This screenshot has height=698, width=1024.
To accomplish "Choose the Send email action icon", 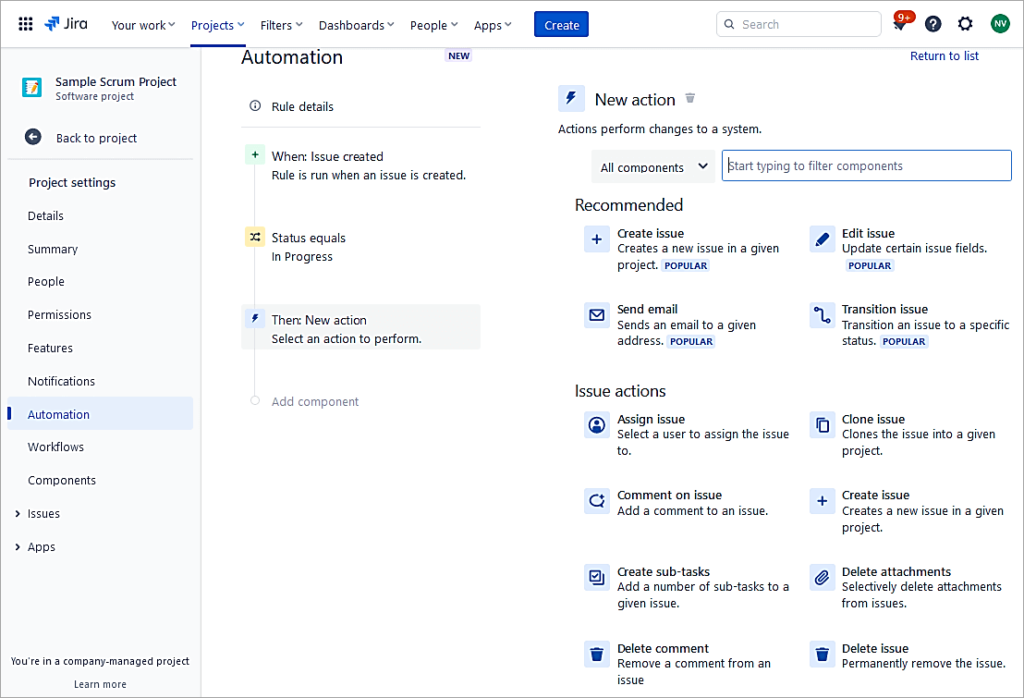I will coord(596,315).
